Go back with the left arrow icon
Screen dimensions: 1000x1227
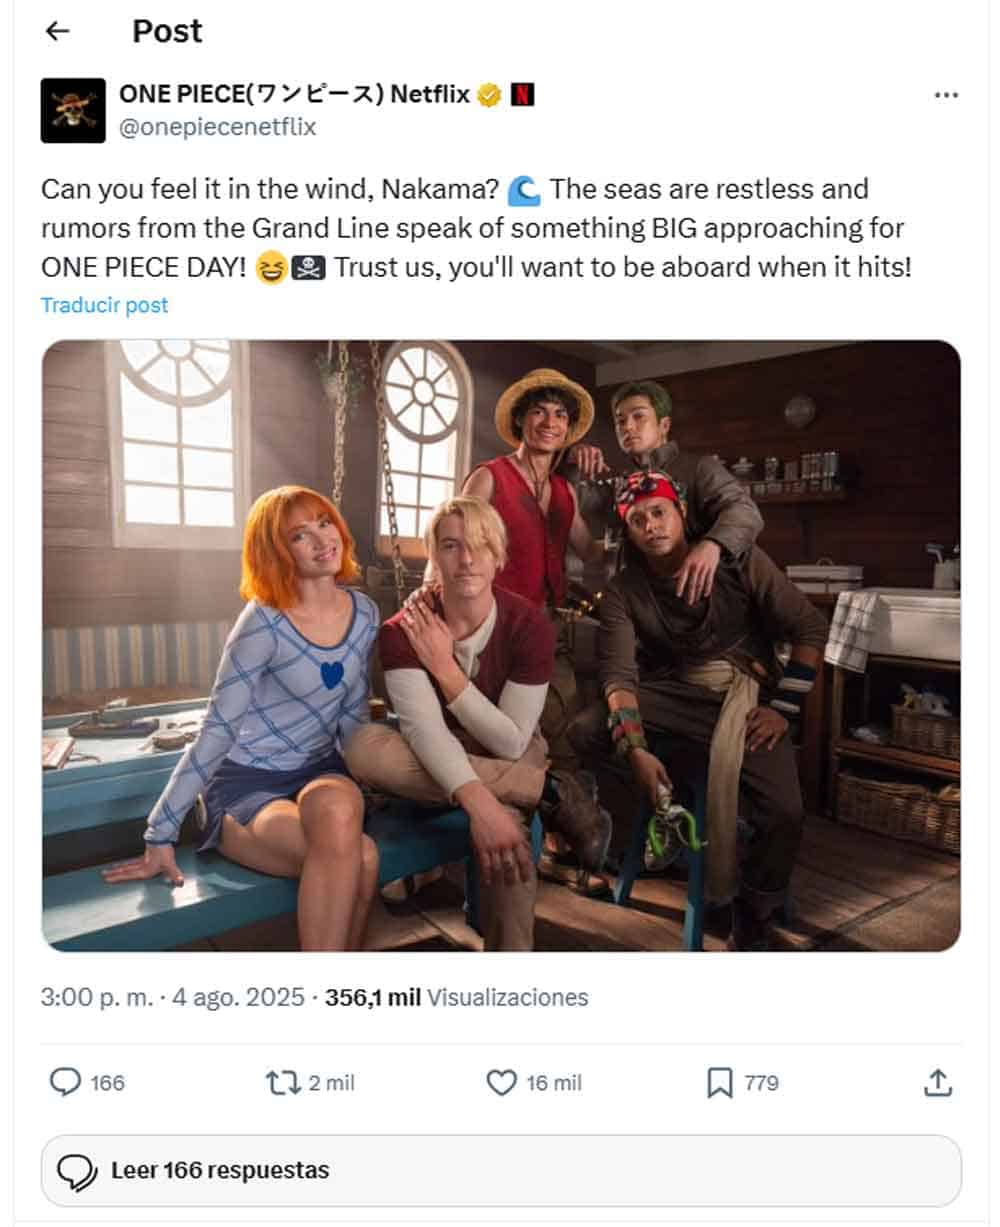[58, 31]
